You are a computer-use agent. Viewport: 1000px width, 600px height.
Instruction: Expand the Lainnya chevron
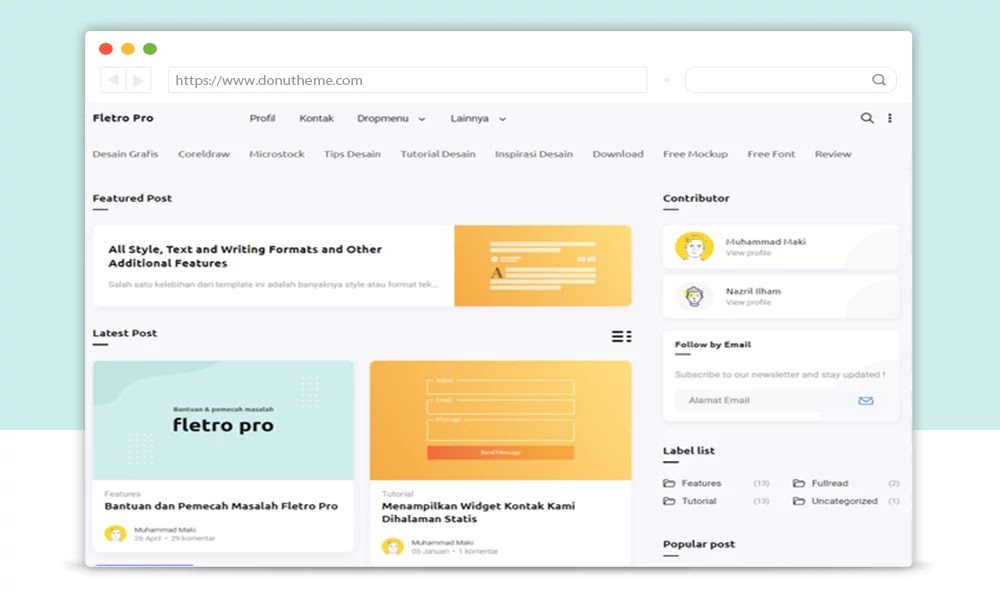pos(503,119)
